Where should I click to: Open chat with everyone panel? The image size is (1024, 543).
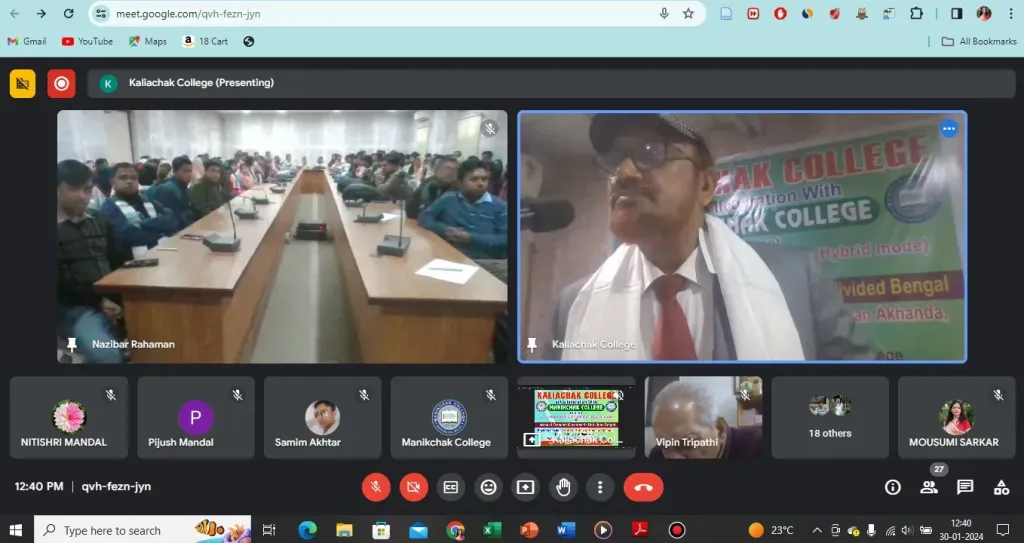tap(965, 487)
